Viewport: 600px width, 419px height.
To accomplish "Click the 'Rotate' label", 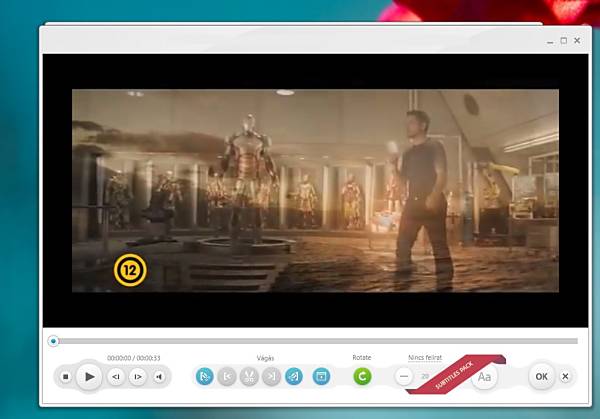I will 362,357.
